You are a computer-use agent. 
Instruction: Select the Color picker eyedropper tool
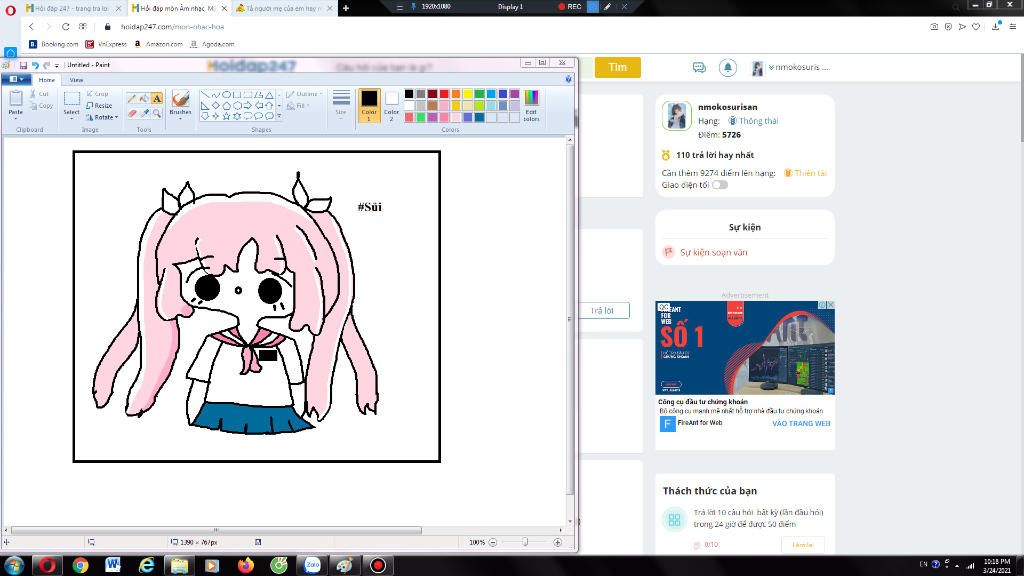[144, 114]
